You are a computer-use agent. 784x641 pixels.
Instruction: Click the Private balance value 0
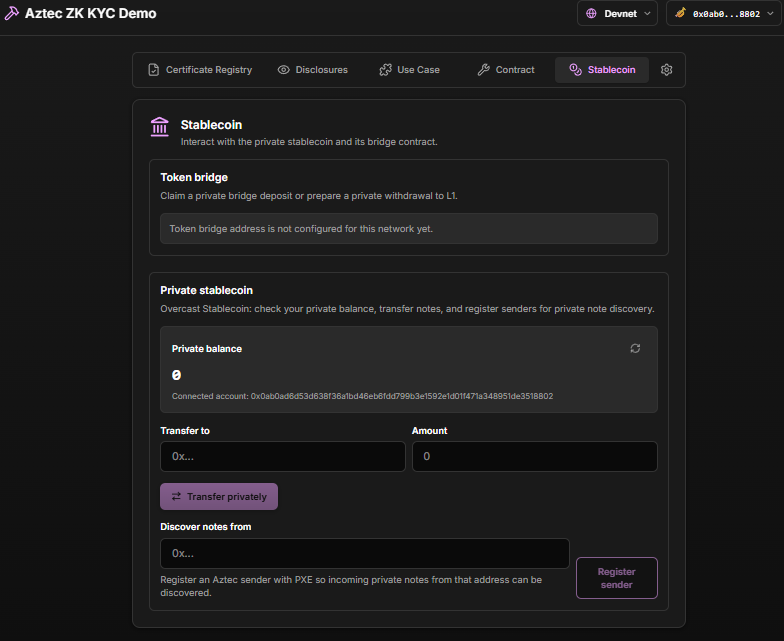(x=176, y=375)
